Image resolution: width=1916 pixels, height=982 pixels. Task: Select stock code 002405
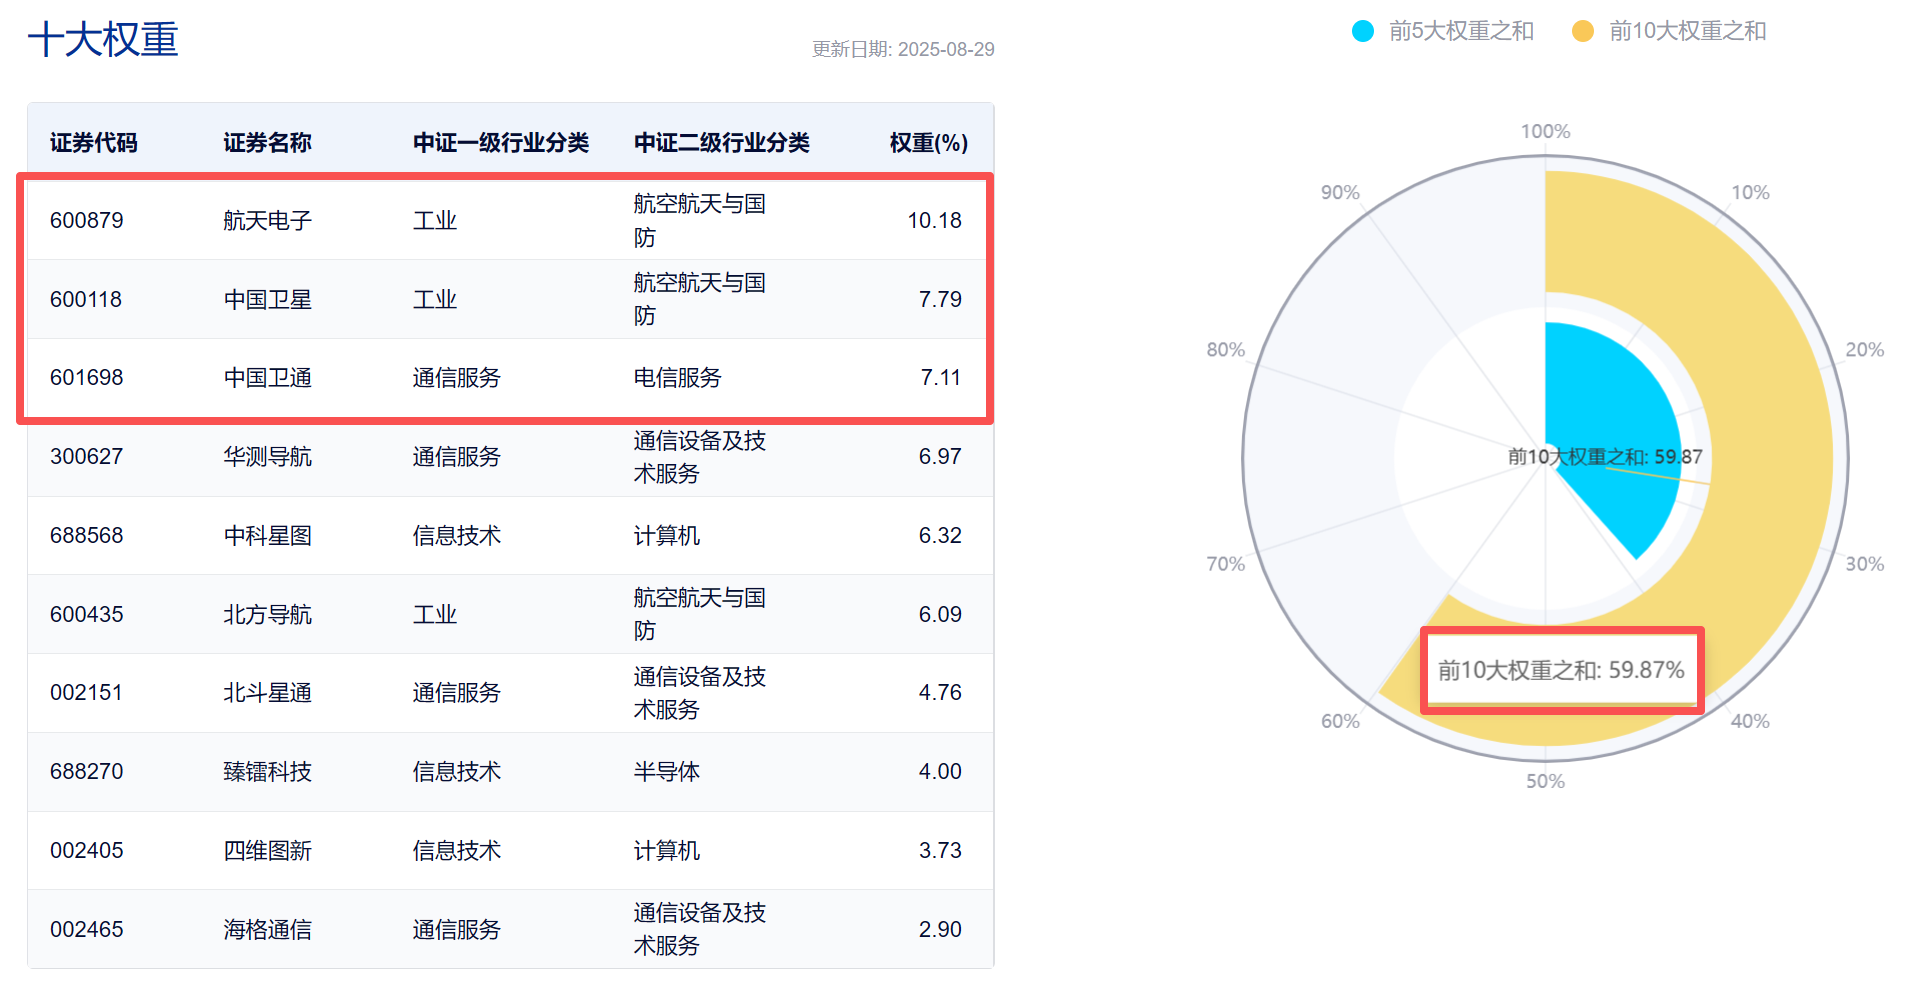(x=87, y=850)
